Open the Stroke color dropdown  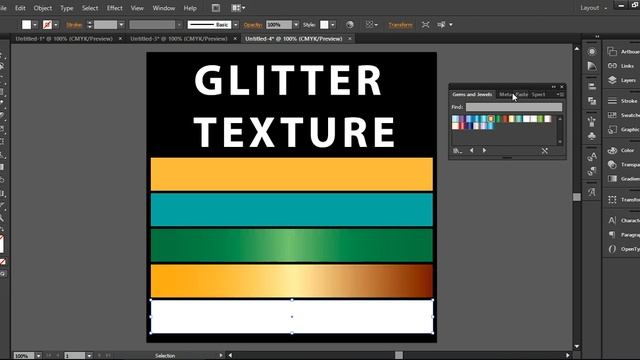click(56, 25)
